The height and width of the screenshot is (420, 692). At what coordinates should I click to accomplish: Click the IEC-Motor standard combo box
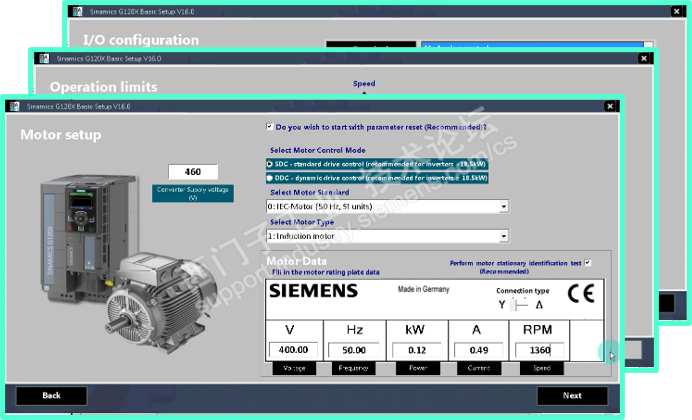click(x=387, y=206)
